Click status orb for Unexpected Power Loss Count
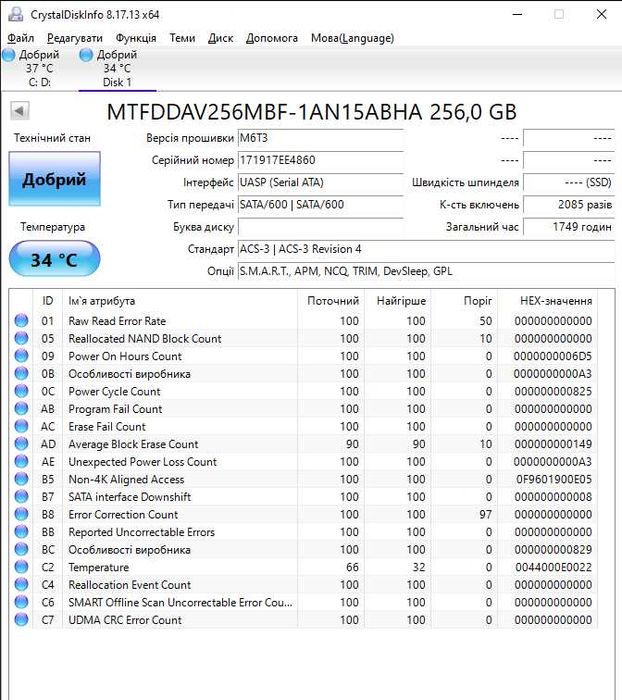 (21, 461)
